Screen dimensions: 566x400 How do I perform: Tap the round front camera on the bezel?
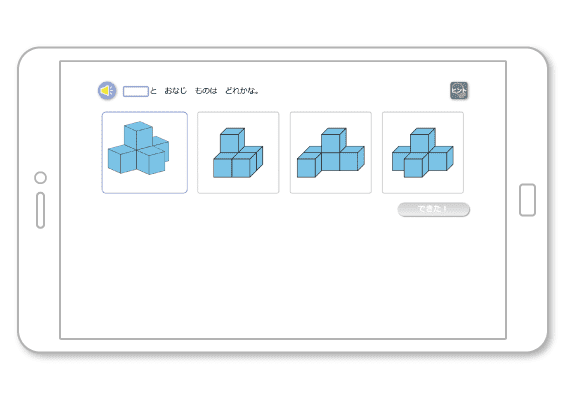pyautogui.click(x=40, y=178)
